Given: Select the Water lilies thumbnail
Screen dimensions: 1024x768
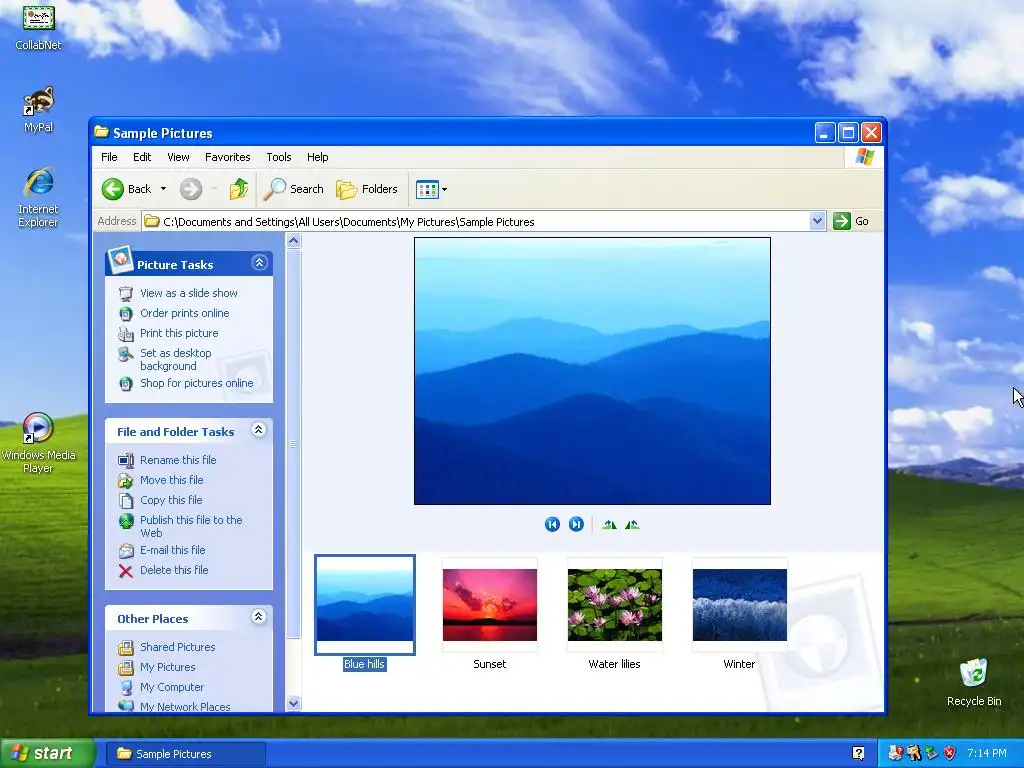Looking at the screenshot, I should (615, 605).
